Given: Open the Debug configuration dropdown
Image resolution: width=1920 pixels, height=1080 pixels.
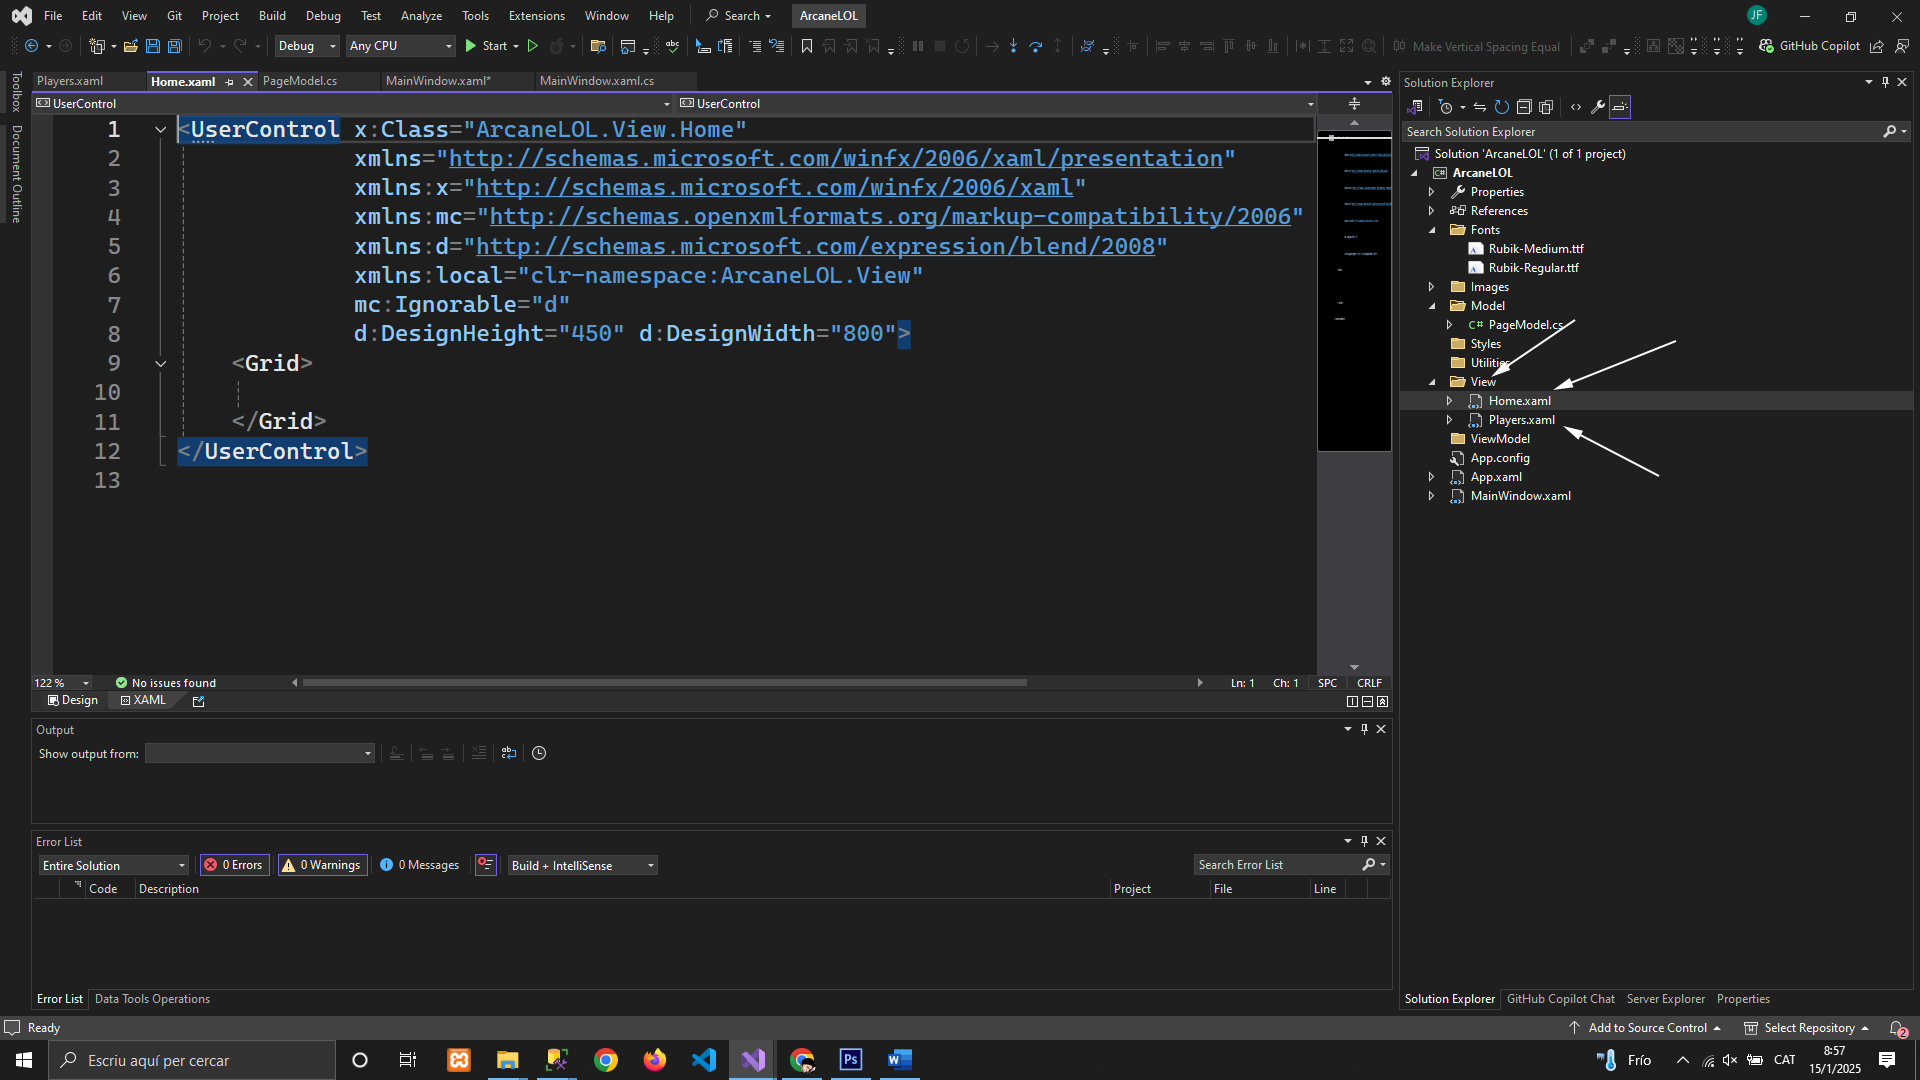Looking at the screenshot, I should 307,46.
